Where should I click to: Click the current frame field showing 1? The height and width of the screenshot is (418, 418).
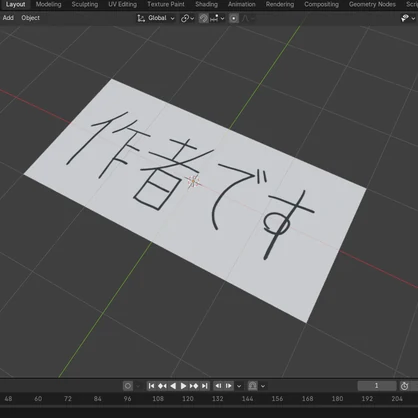coord(377,386)
